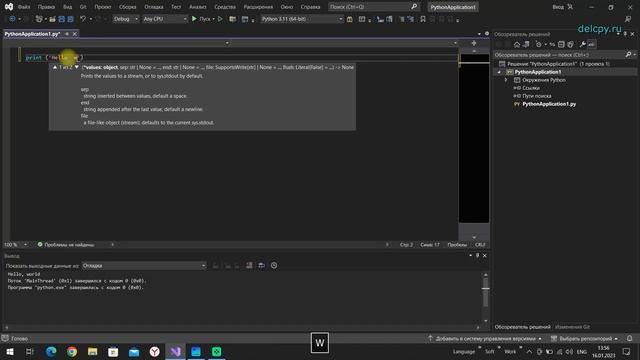Save current file with the single floppy icon

tap(62, 19)
